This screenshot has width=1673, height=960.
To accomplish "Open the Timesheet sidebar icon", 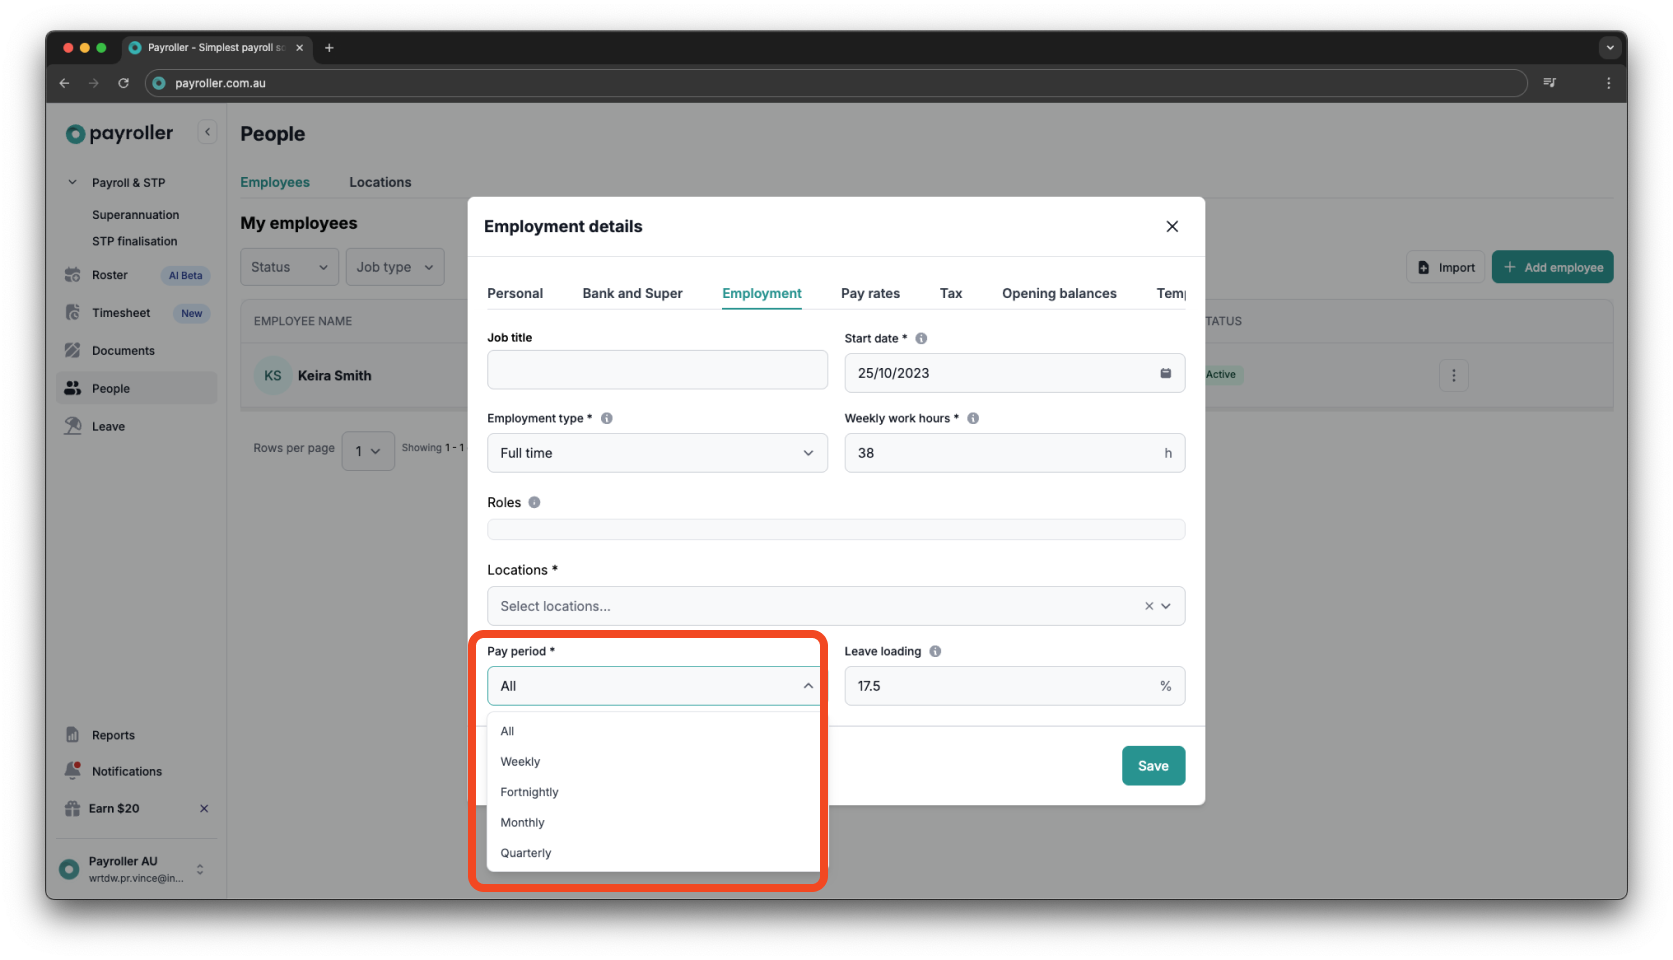I will [73, 312].
